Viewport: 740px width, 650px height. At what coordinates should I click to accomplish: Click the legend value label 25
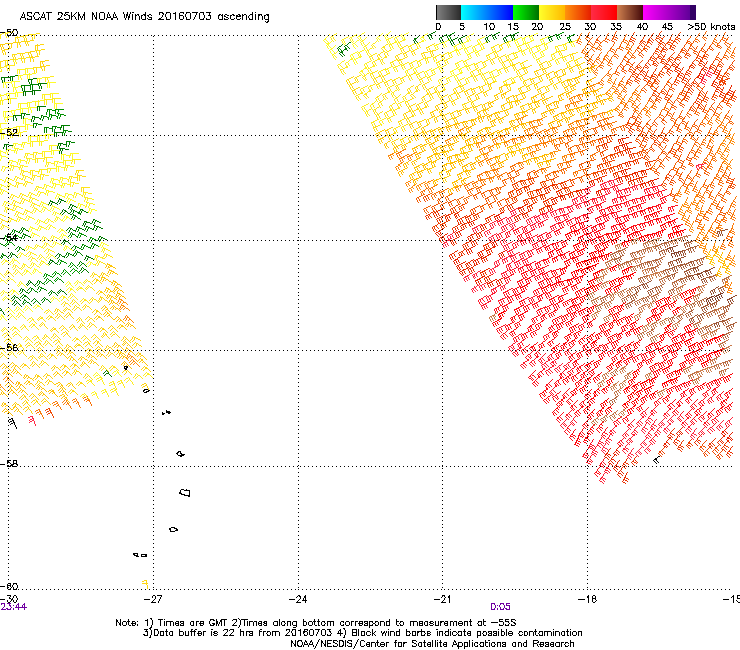coord(565,27)
